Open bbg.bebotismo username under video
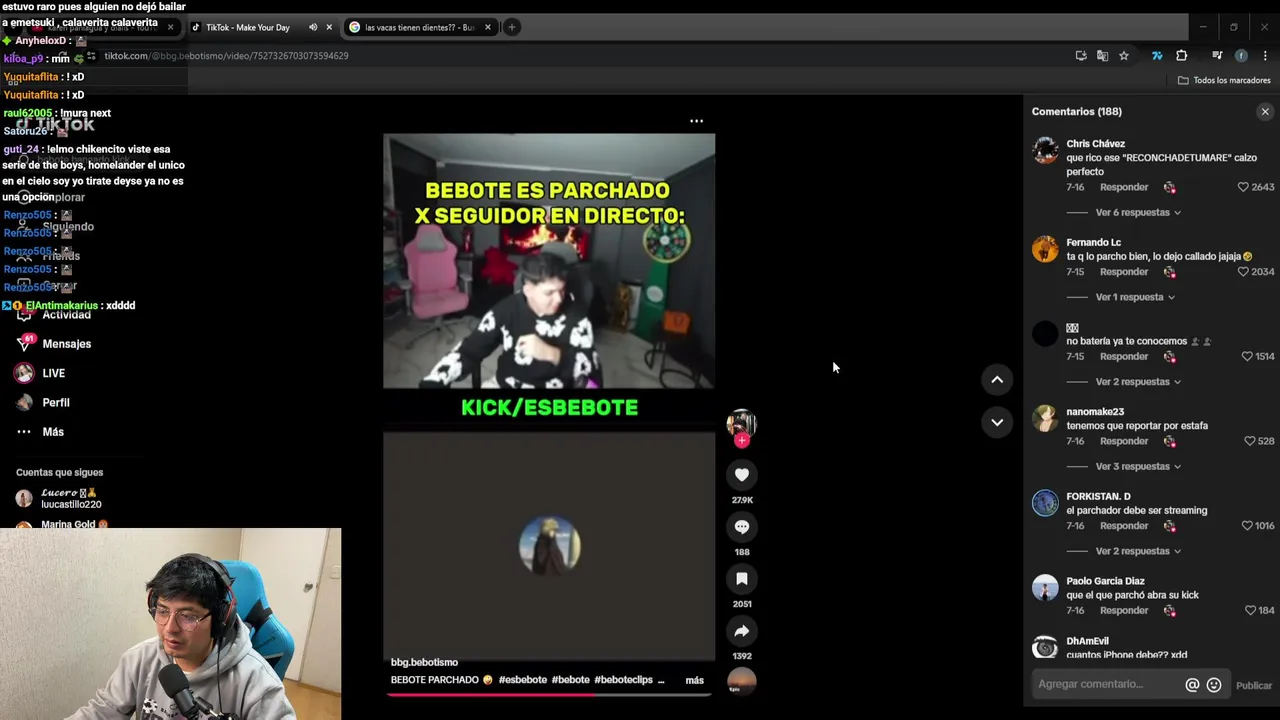1280x720 pixels. [424, 662]
